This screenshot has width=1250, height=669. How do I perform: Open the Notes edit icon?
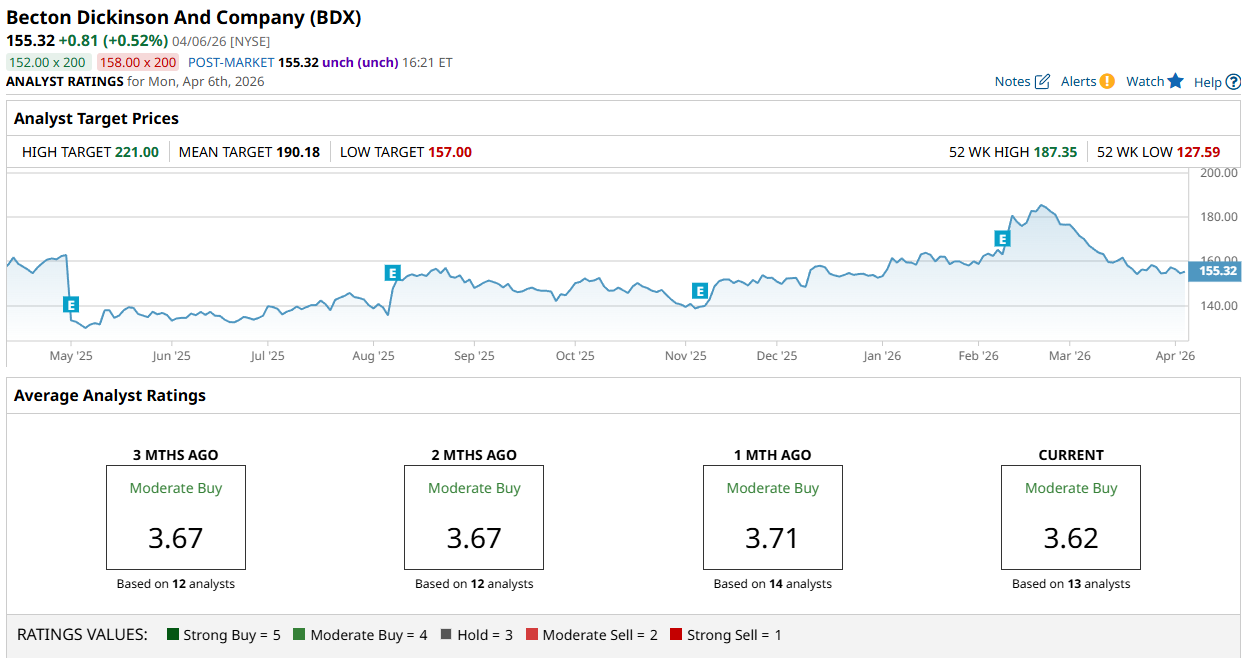click(1042, 81)
